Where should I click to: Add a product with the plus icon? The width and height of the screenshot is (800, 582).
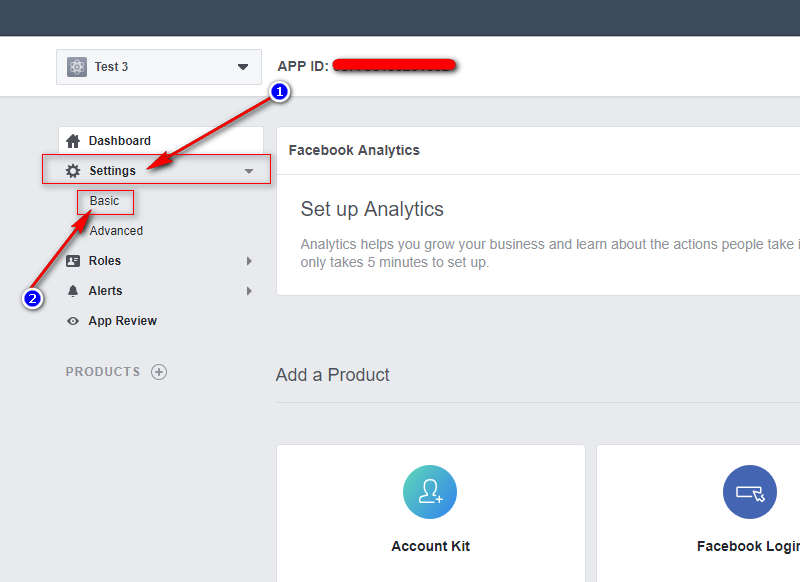(159, 372)
